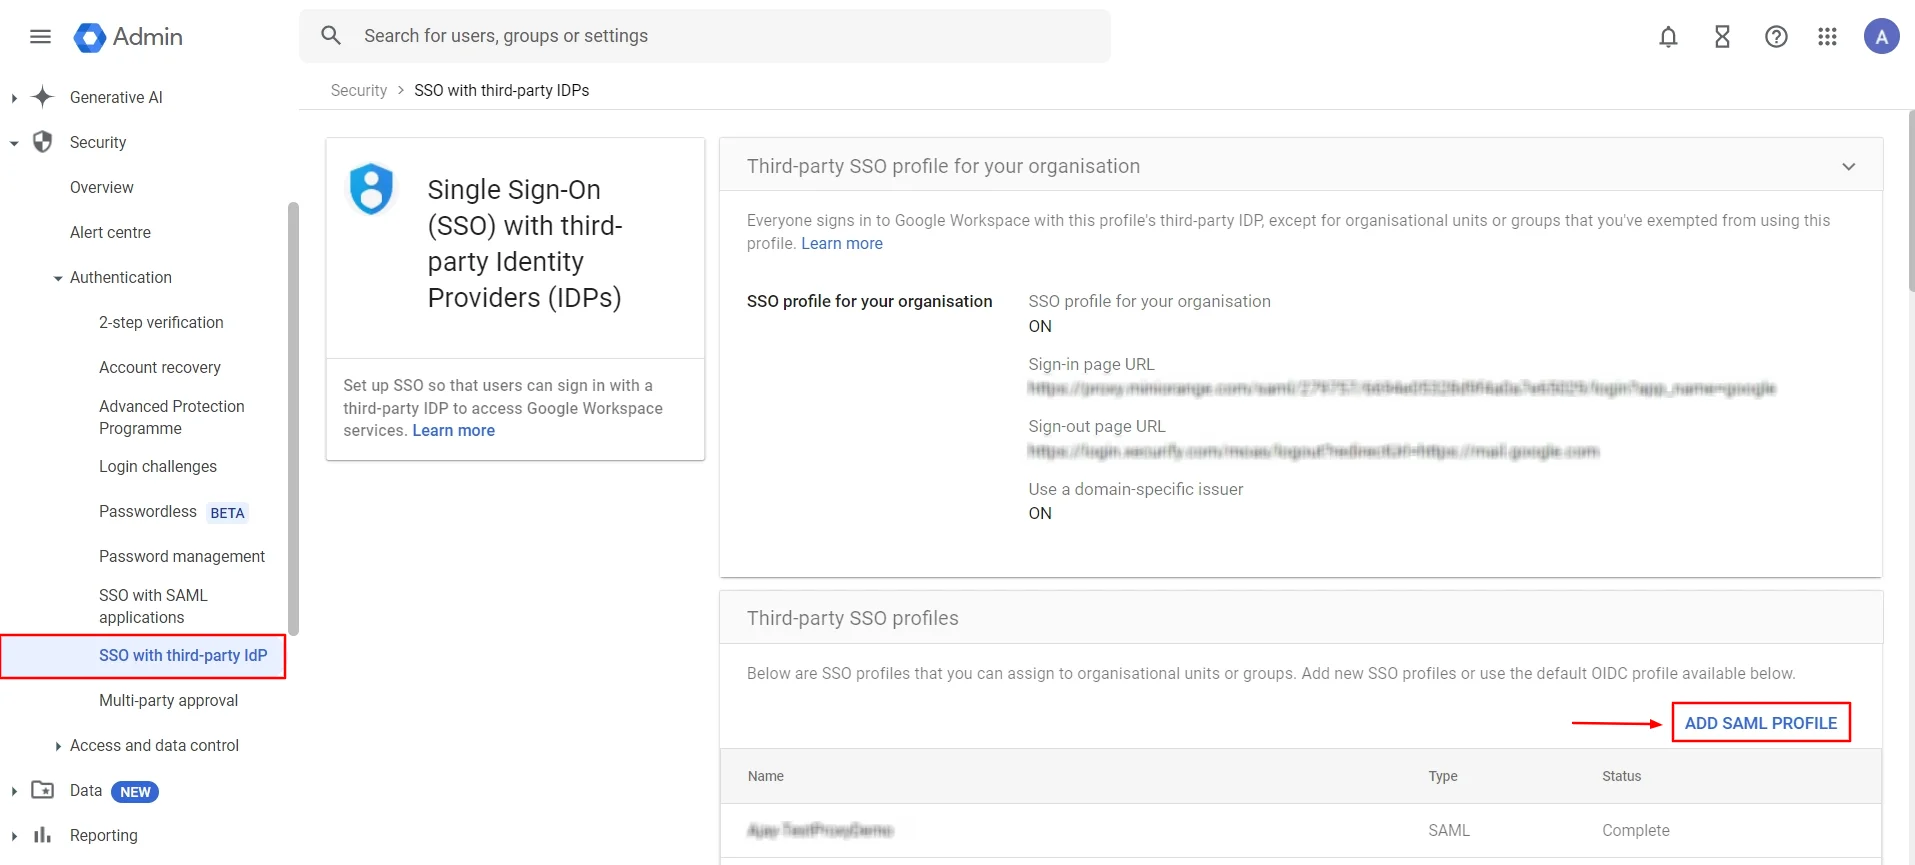Viewport: 1915px width, 865px height.
Task: Click the search magnifier icon
Action: click(x=331, y=36)
